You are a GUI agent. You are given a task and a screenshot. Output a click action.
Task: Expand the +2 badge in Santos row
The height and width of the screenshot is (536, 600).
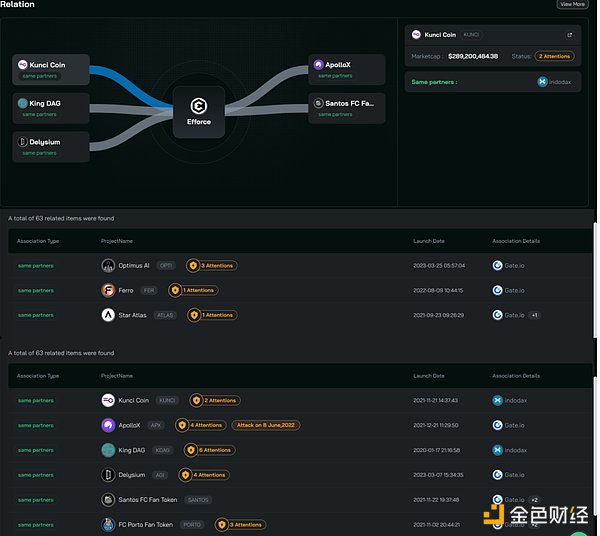(535, 499)
